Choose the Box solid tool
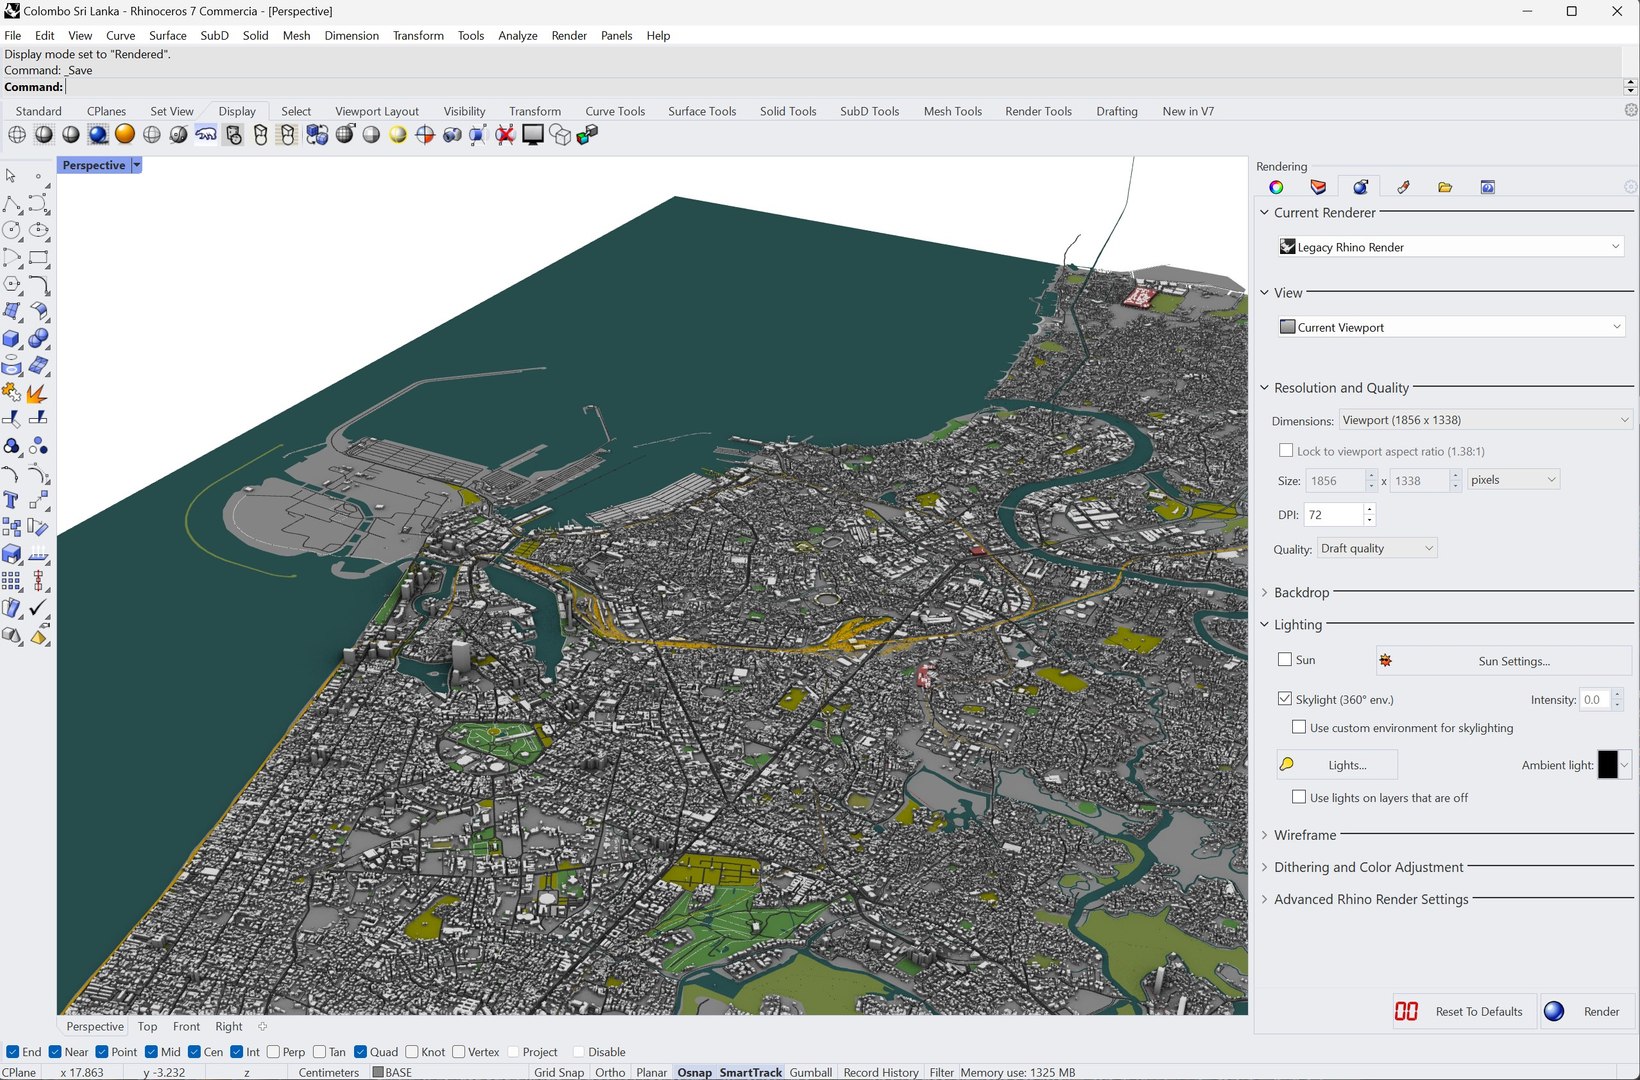The height and width of the screenshot is (1080, 1640). pyautogui.click(x=12, y=339)
